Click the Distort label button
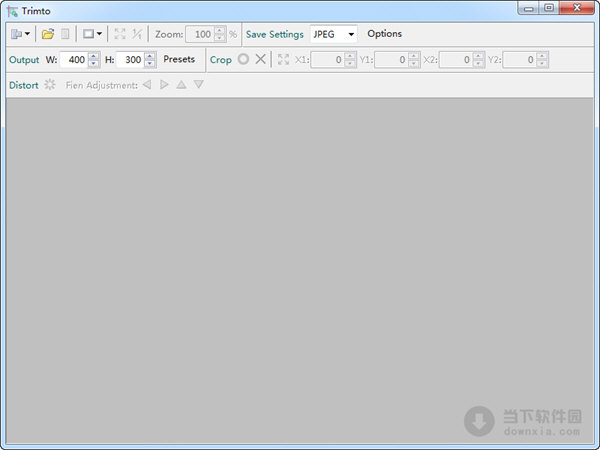The width and height of the screenshot is (600, 450). tap(23, 85)
